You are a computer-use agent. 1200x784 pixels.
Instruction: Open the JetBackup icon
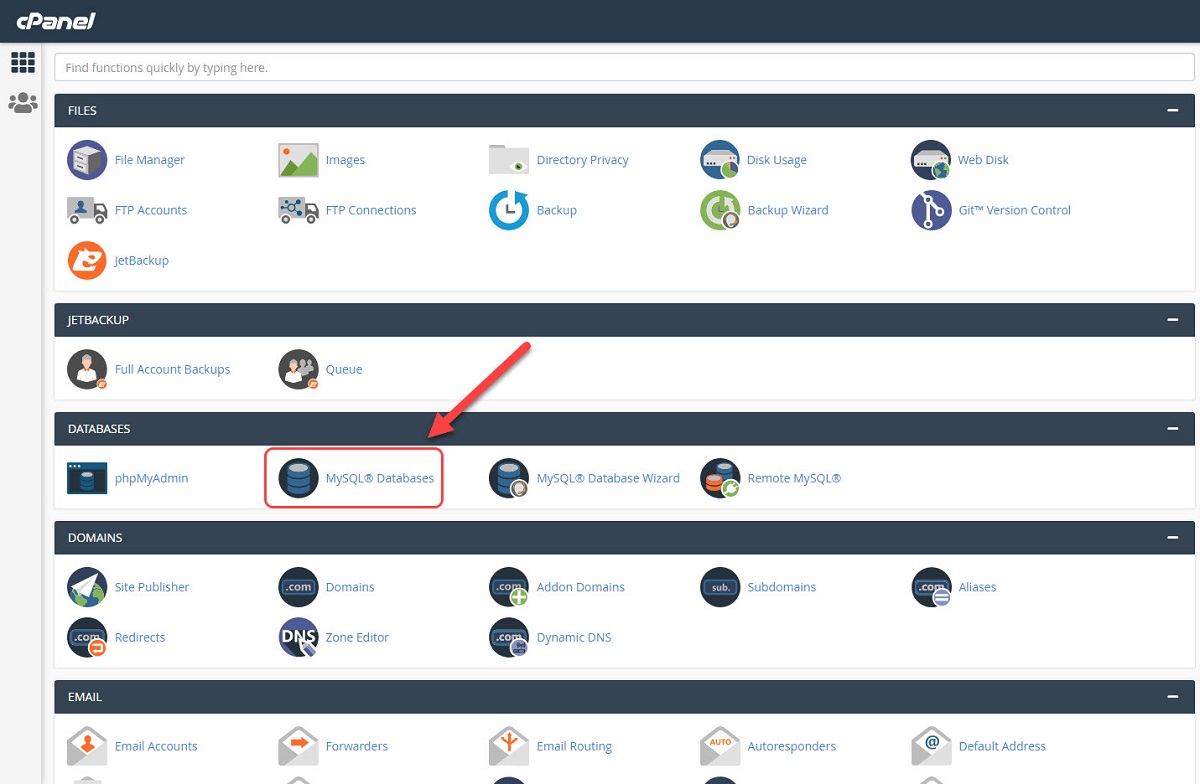(87, 260)
